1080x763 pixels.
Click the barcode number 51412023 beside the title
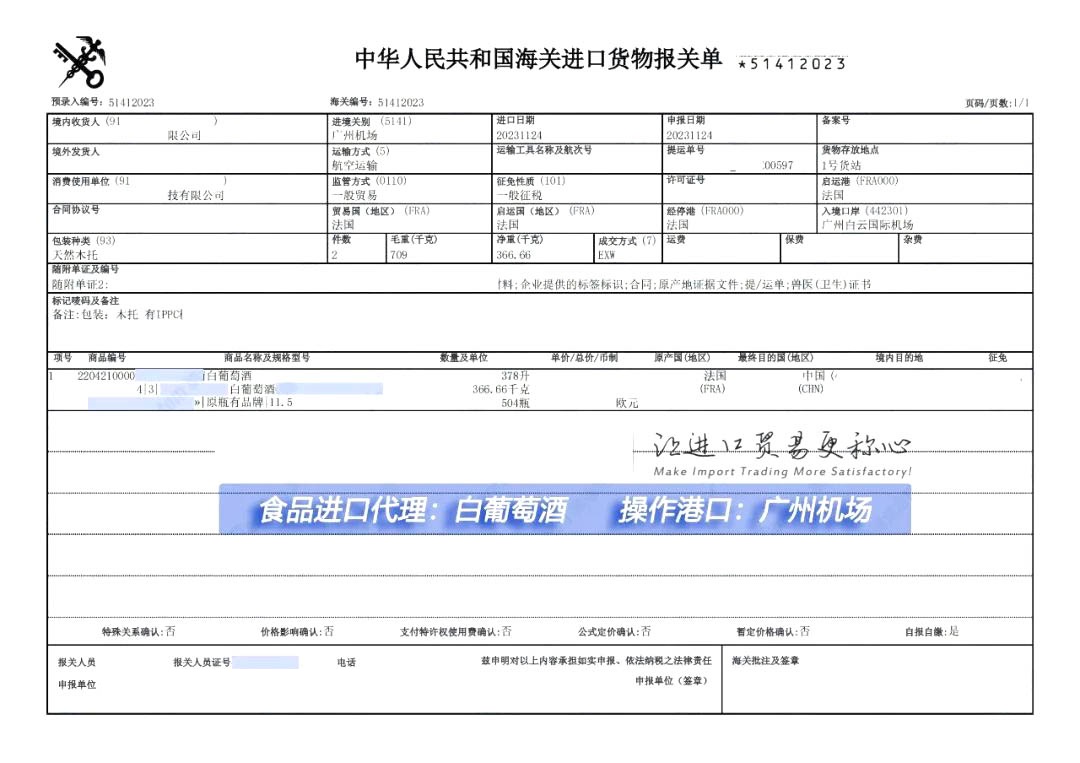(x=791, y=64)
